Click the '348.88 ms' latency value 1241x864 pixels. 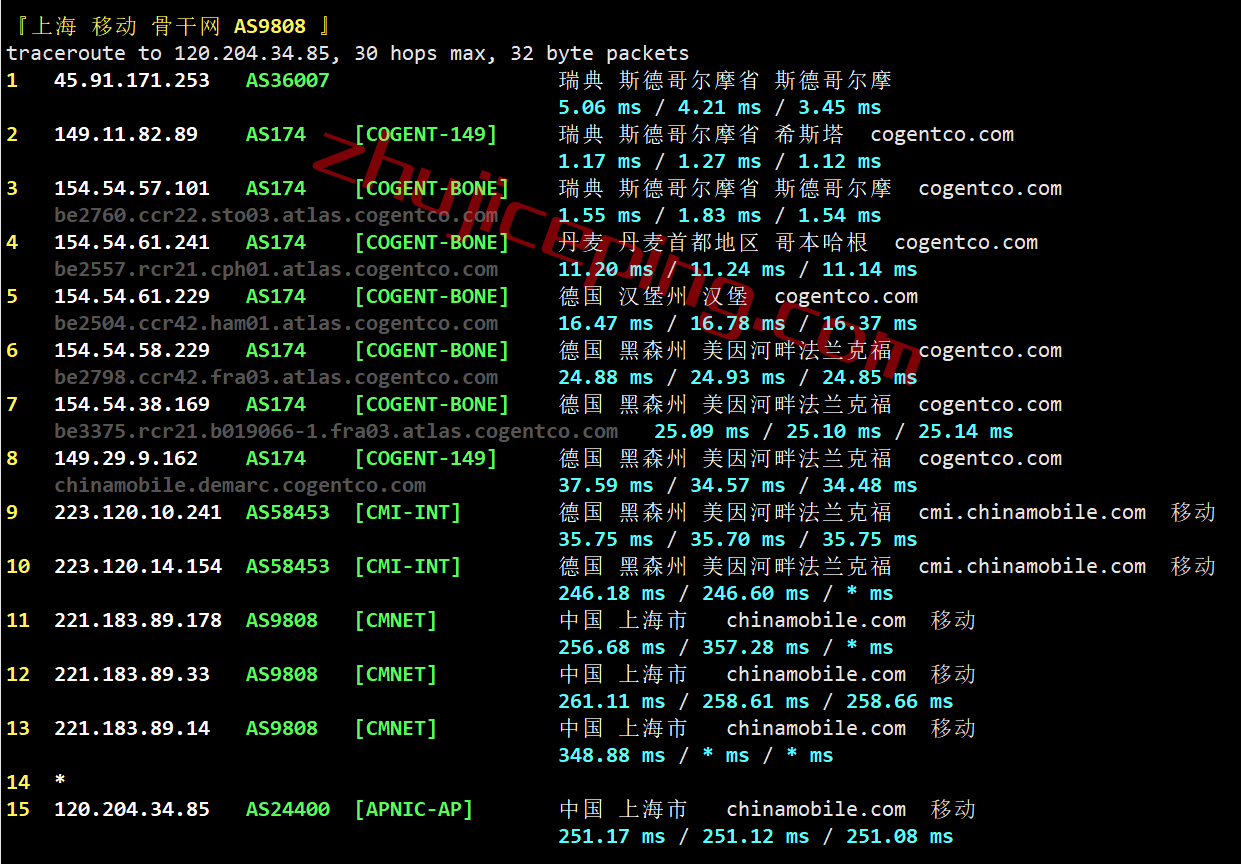[612, 755]
